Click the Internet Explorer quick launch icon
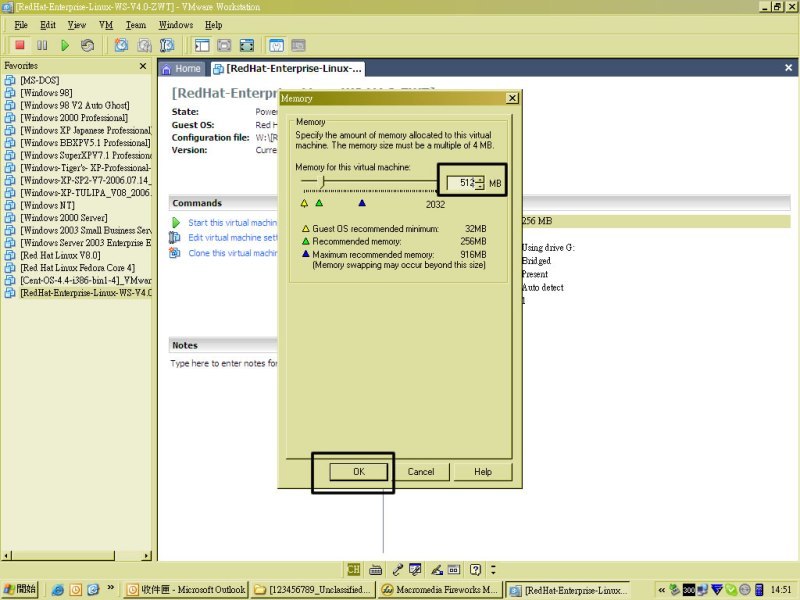The image size is (800, 600). click(58, 589)
